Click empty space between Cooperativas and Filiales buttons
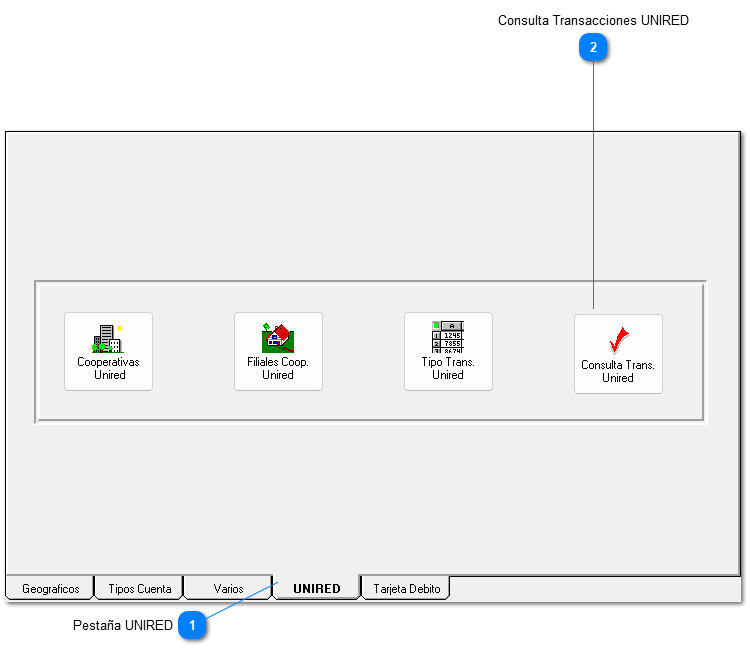This screenshot has width=750, height=650. pos(193,352)
